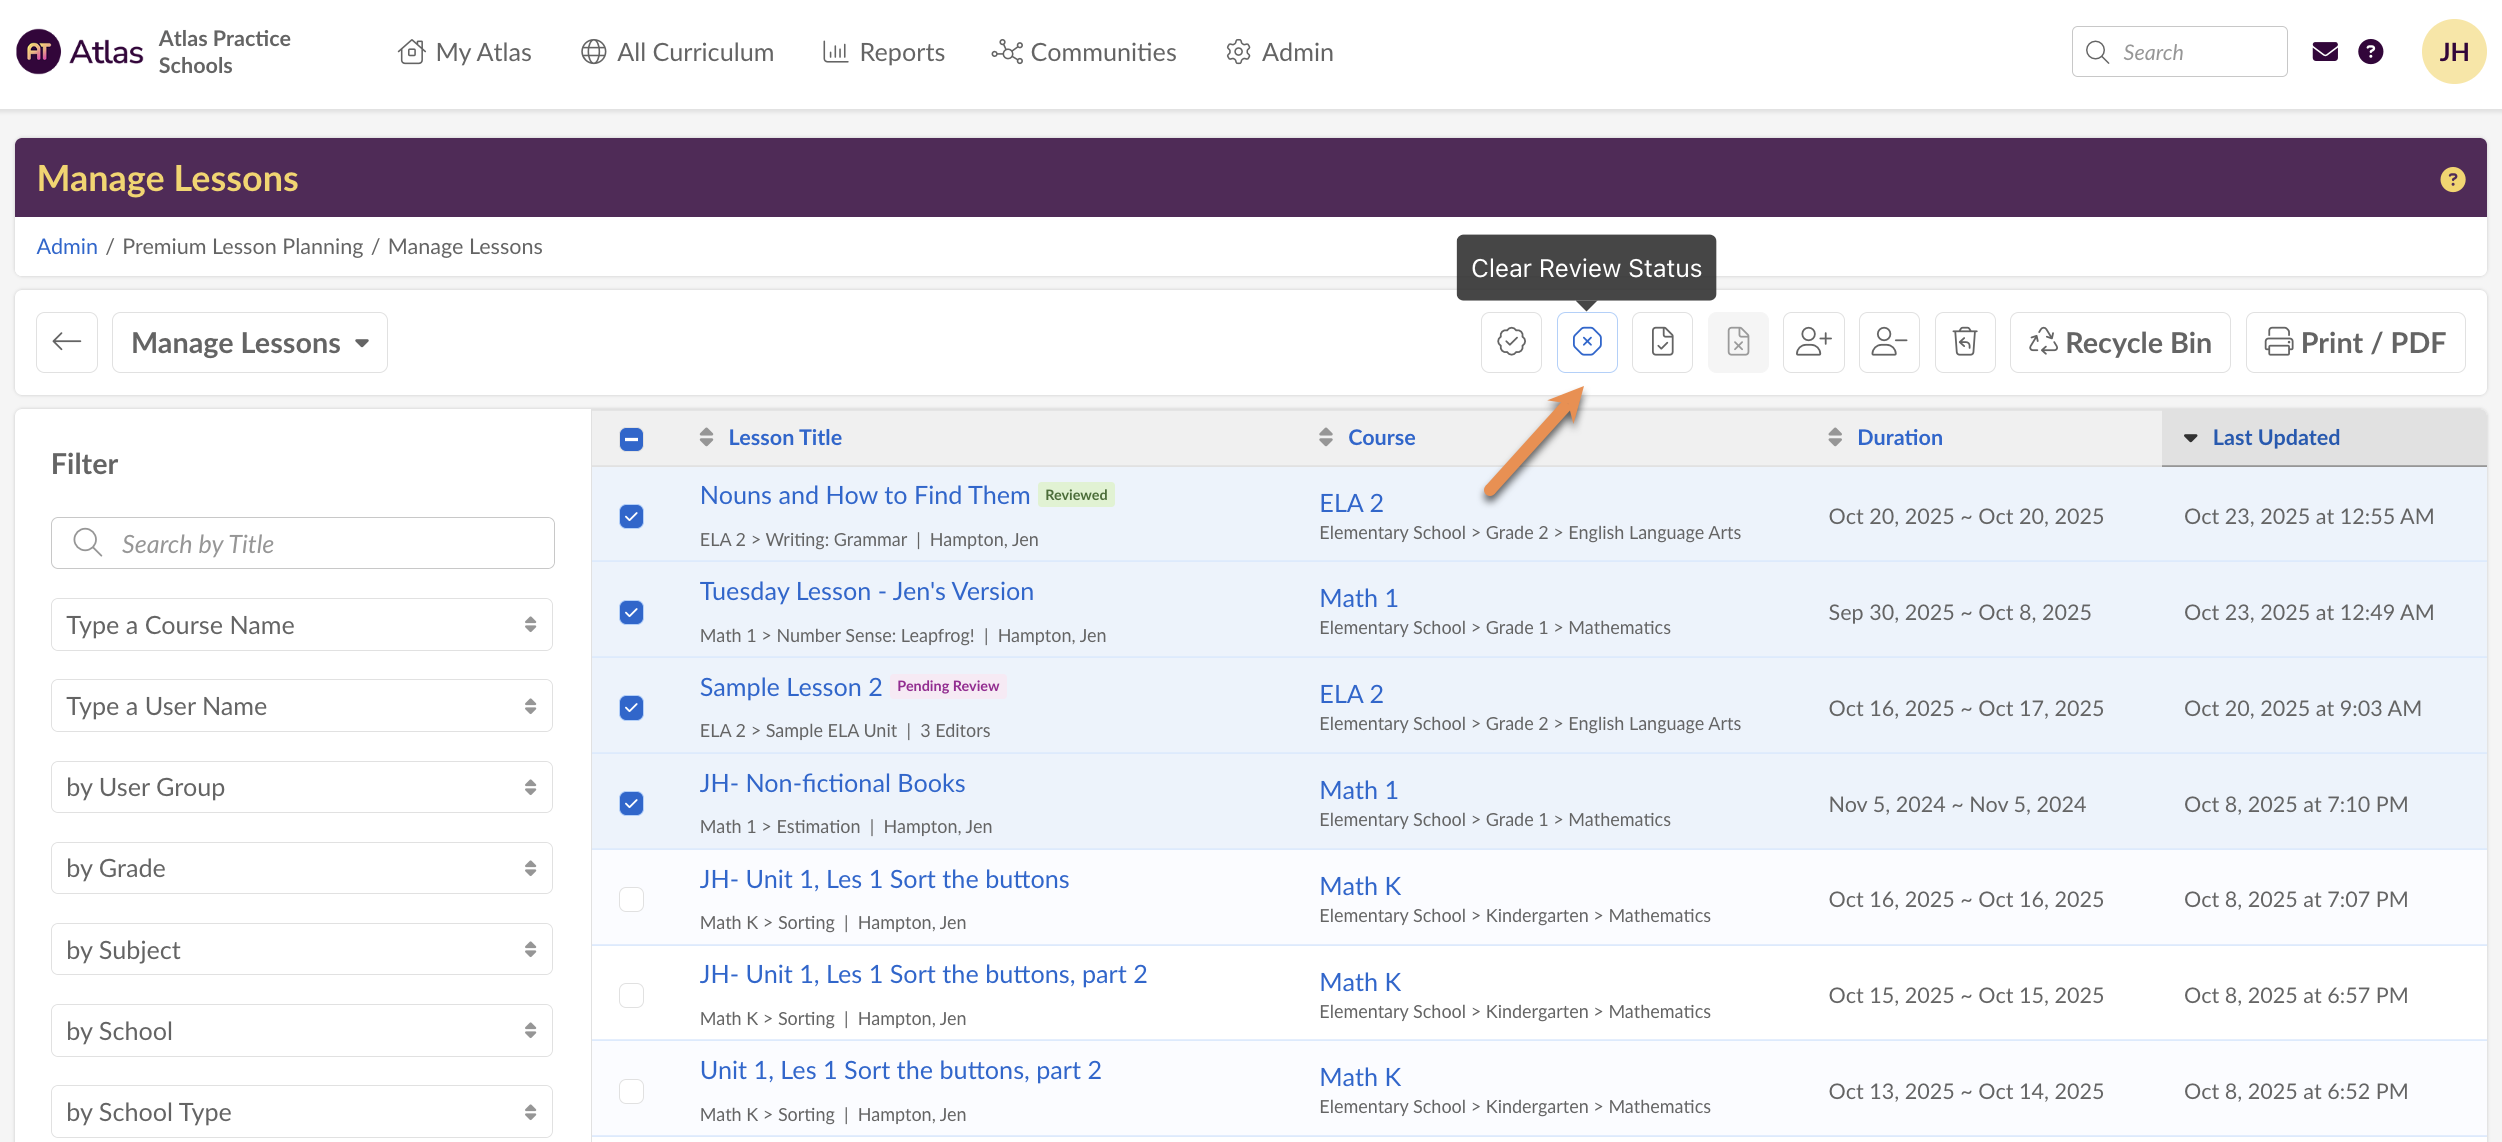Expand the by Grade filter
Image resolution: width=2502 pixels, height=1142 pixels.
tap(302, 868)
